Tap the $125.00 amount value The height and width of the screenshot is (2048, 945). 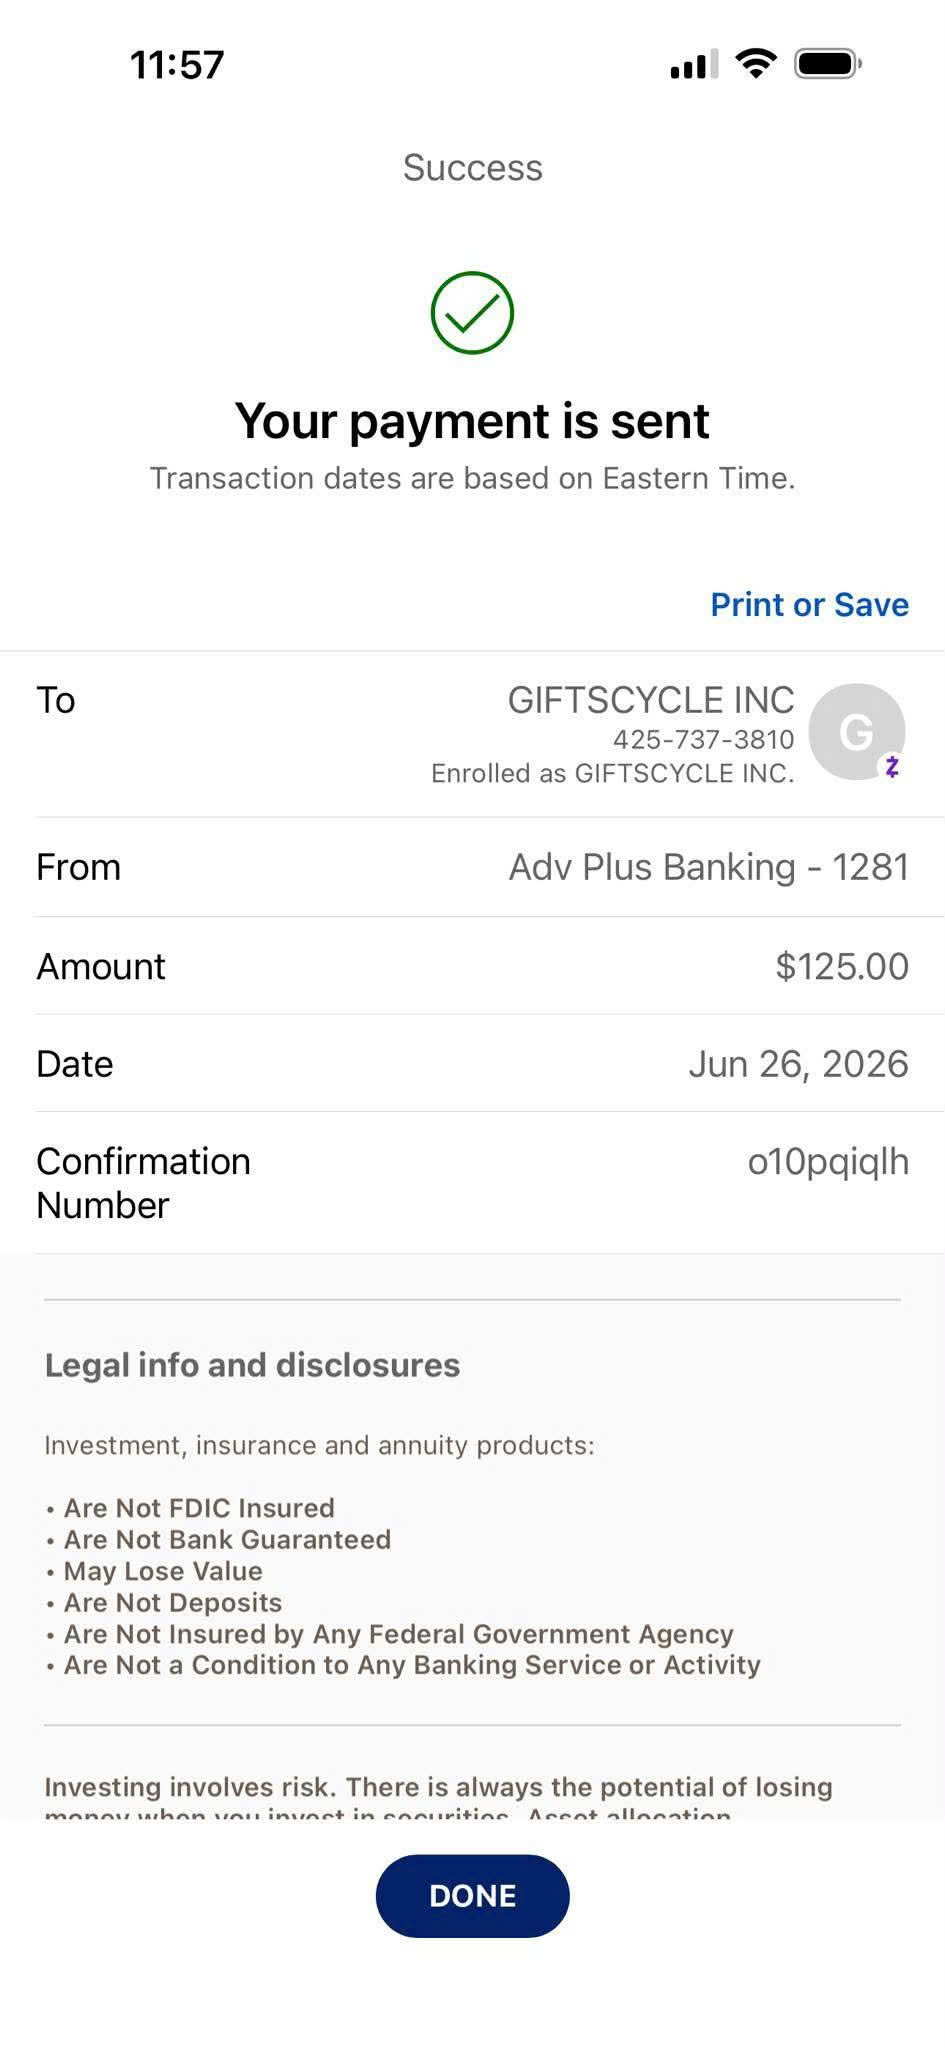(x=842, y=966)
